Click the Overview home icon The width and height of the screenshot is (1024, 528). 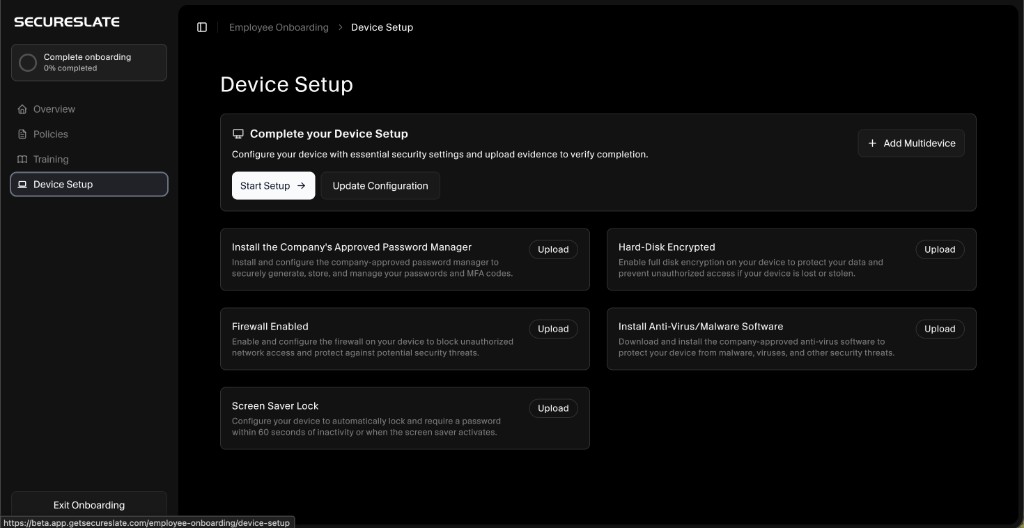pyautogui.click(x=22, y=109)
